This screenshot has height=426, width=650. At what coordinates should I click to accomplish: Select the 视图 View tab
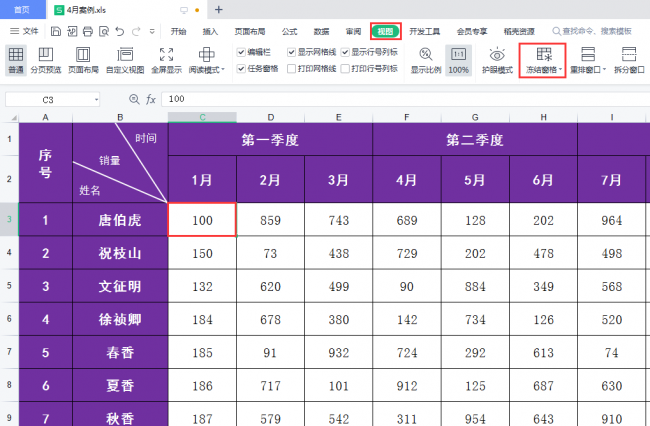click(x=386, y=31)
